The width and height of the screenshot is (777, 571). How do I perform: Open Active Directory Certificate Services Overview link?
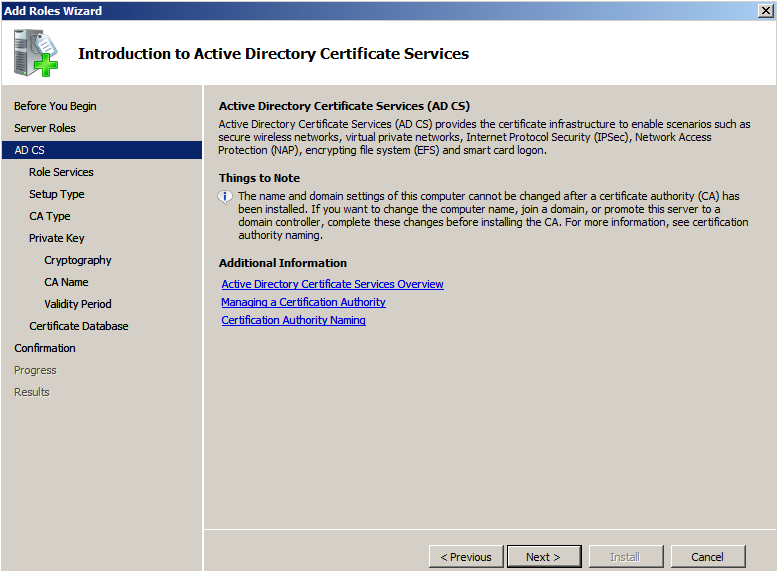pyautogui.click(x=332, y=284)
